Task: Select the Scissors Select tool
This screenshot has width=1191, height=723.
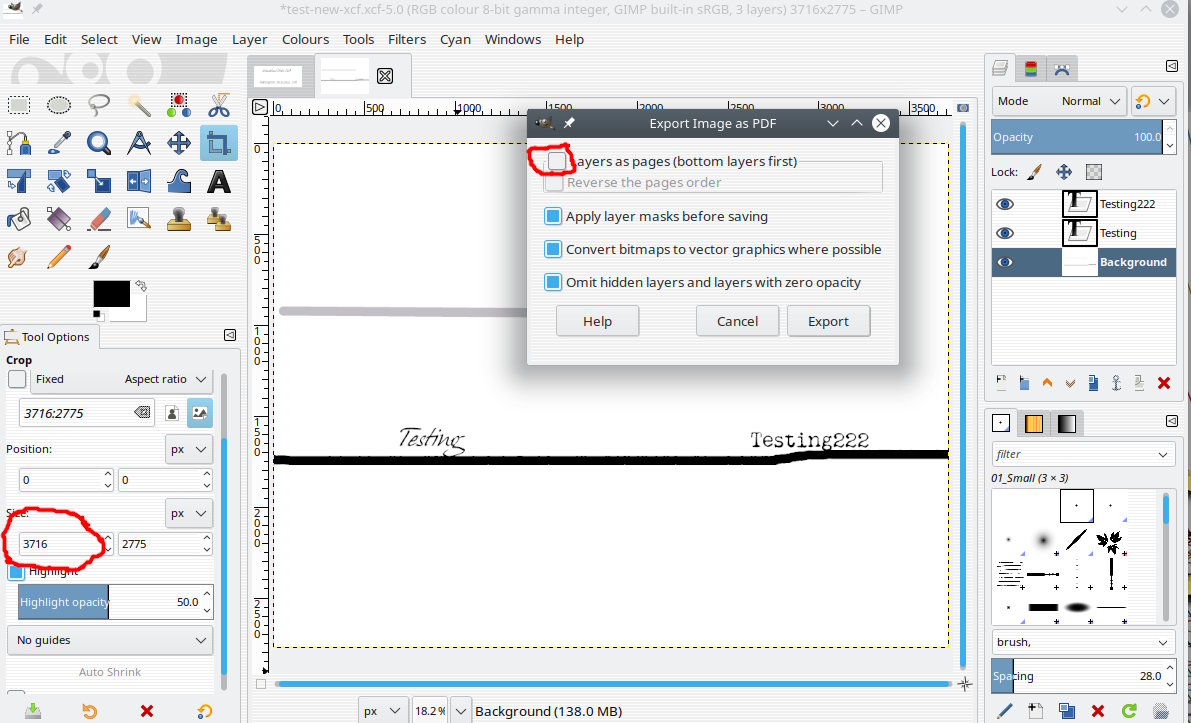Action: pyautogui.click(x=219, y=105)
